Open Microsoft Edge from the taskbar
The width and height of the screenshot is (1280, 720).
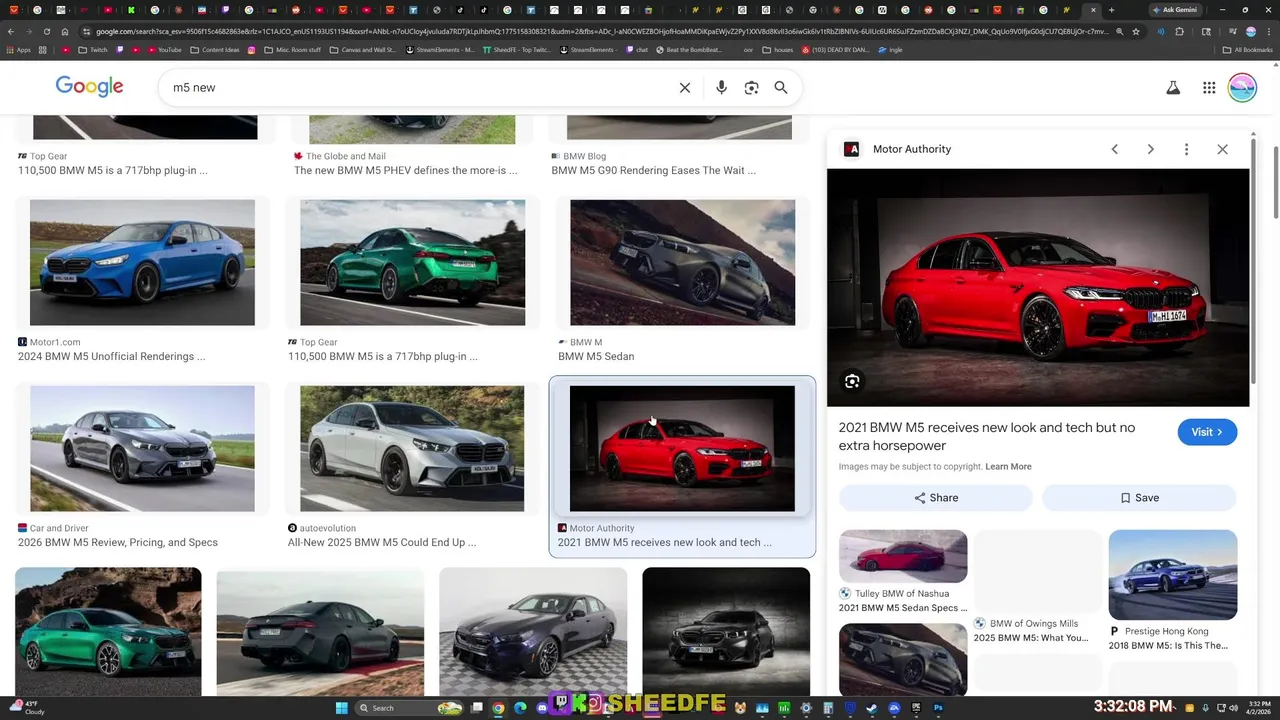(520, 708)
